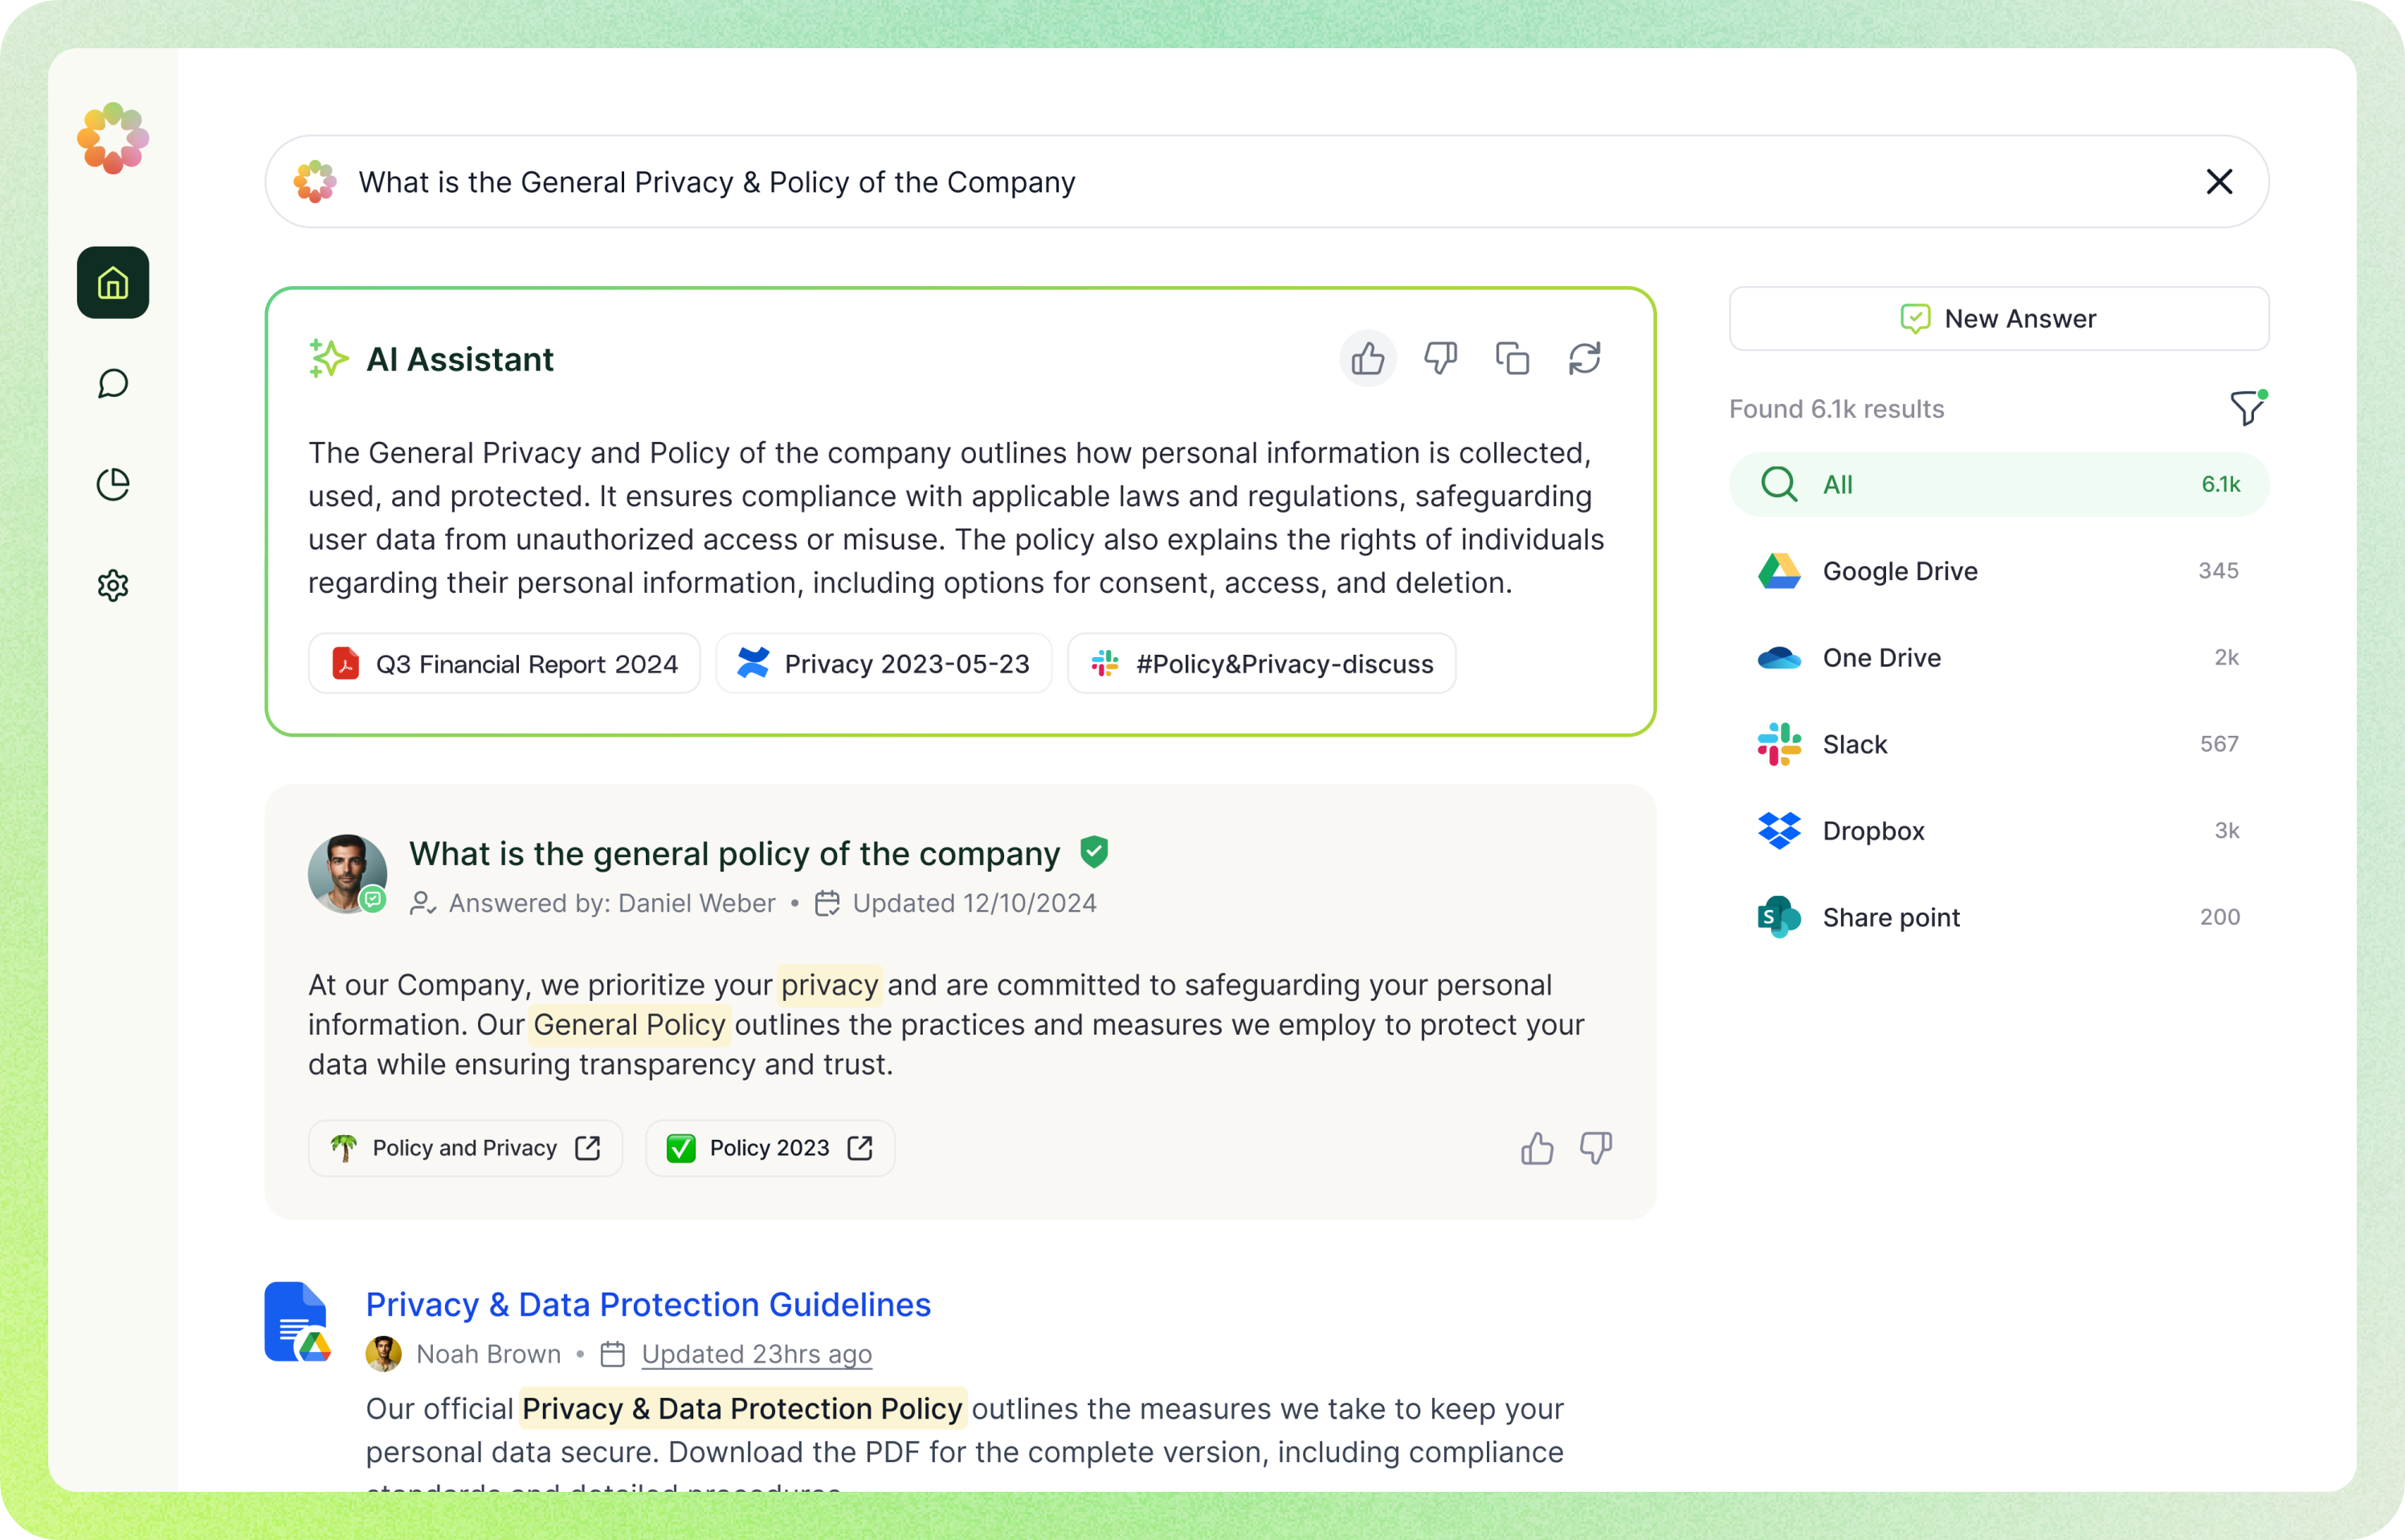Screen dimensions: 2405x1540
Task: Copy the AI Assistant answer
Action: [x=1512, y=358]
